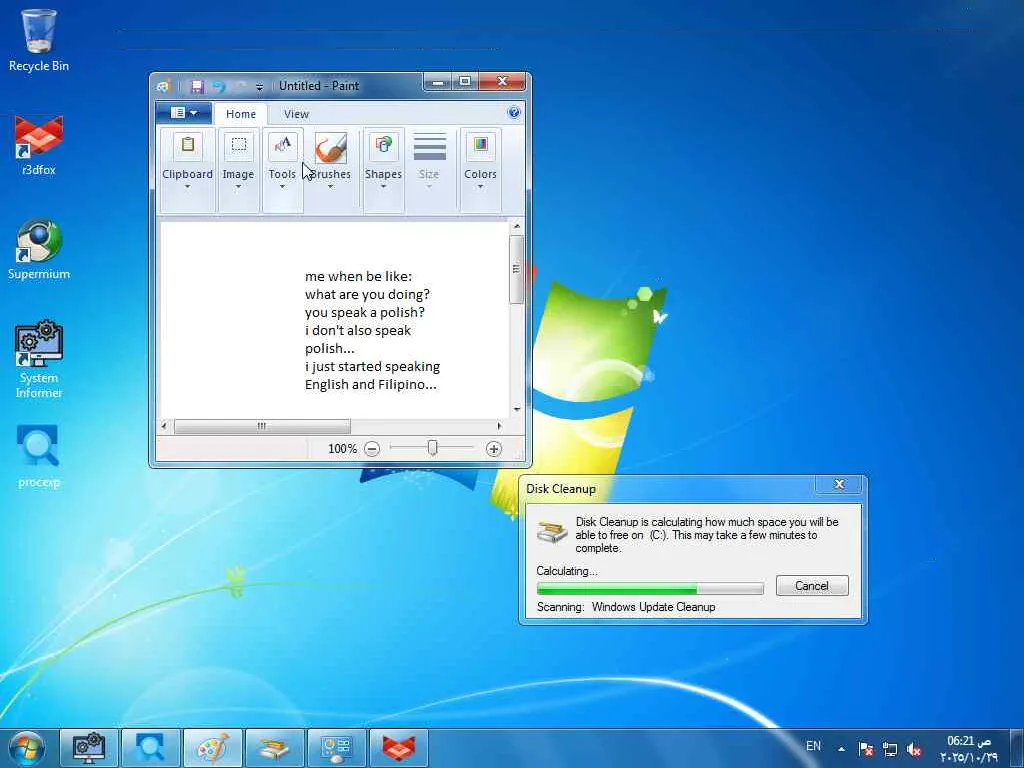
Task: Click the right arrow of Paint's horizontal scrollbar
Action: (x=500, y=426)
